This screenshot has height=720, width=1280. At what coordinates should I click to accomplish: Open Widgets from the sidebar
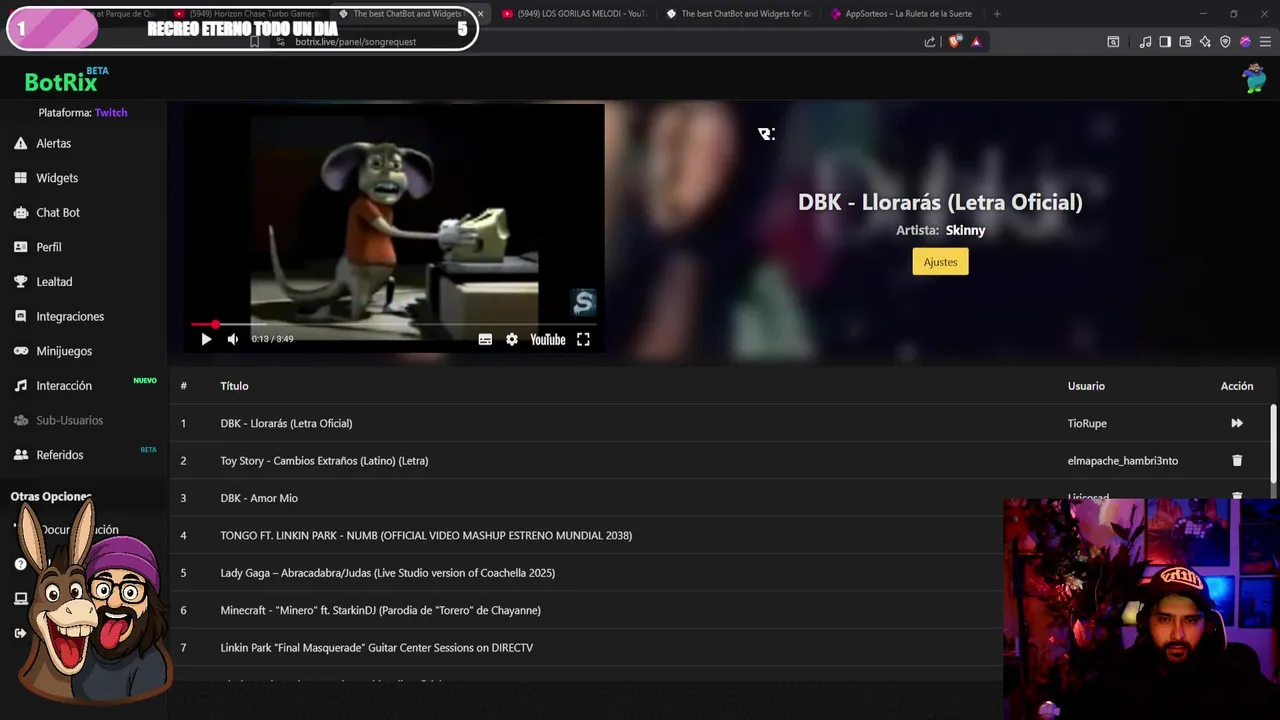(56, 178)
